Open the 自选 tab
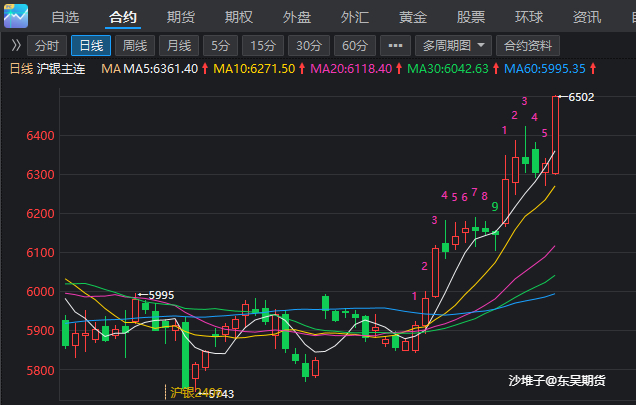 point(65,17)
